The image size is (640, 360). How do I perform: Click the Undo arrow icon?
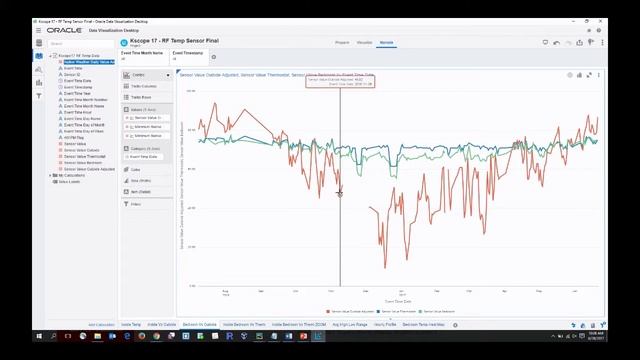pos(556,42)
